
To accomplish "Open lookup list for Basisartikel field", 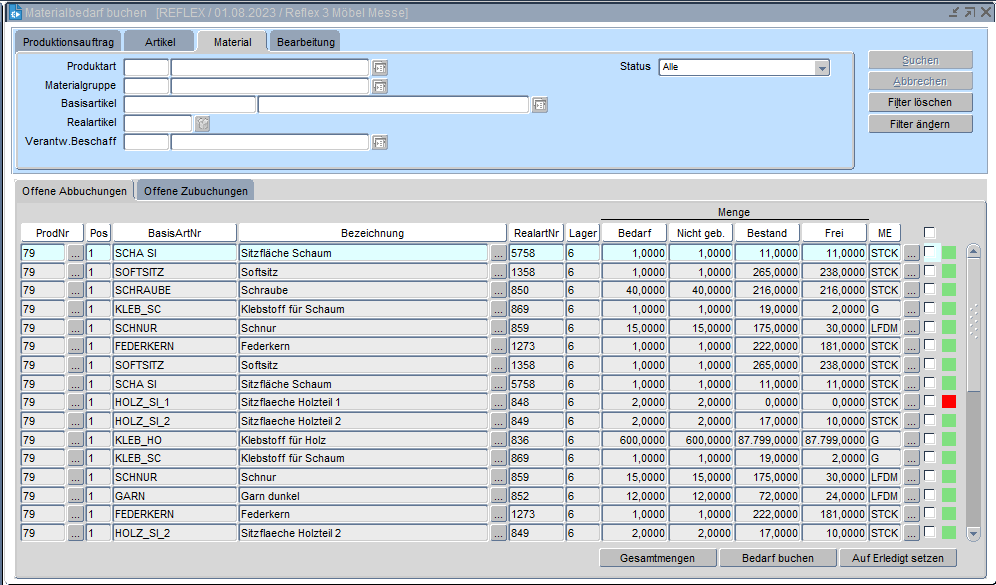I will coord(540,105).
